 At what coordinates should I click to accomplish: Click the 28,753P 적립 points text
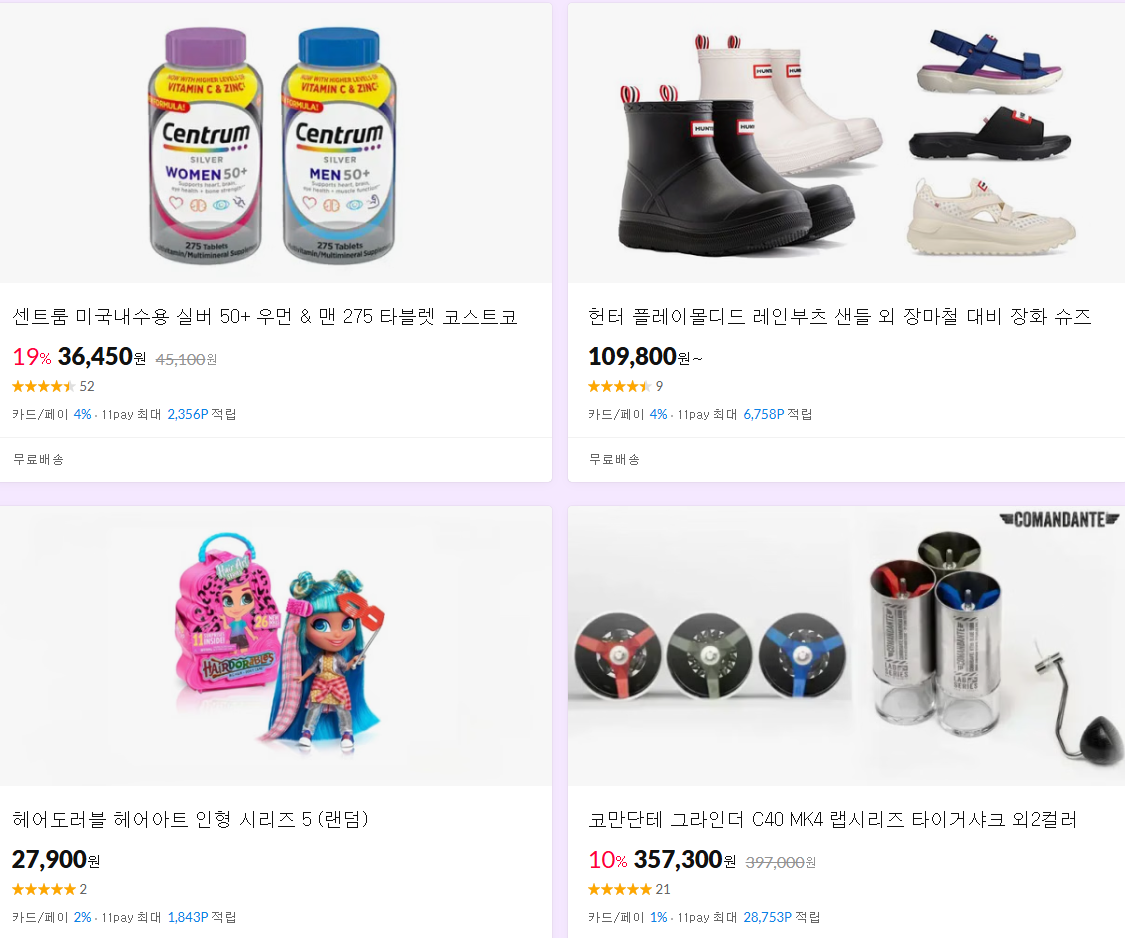point(781,917)
